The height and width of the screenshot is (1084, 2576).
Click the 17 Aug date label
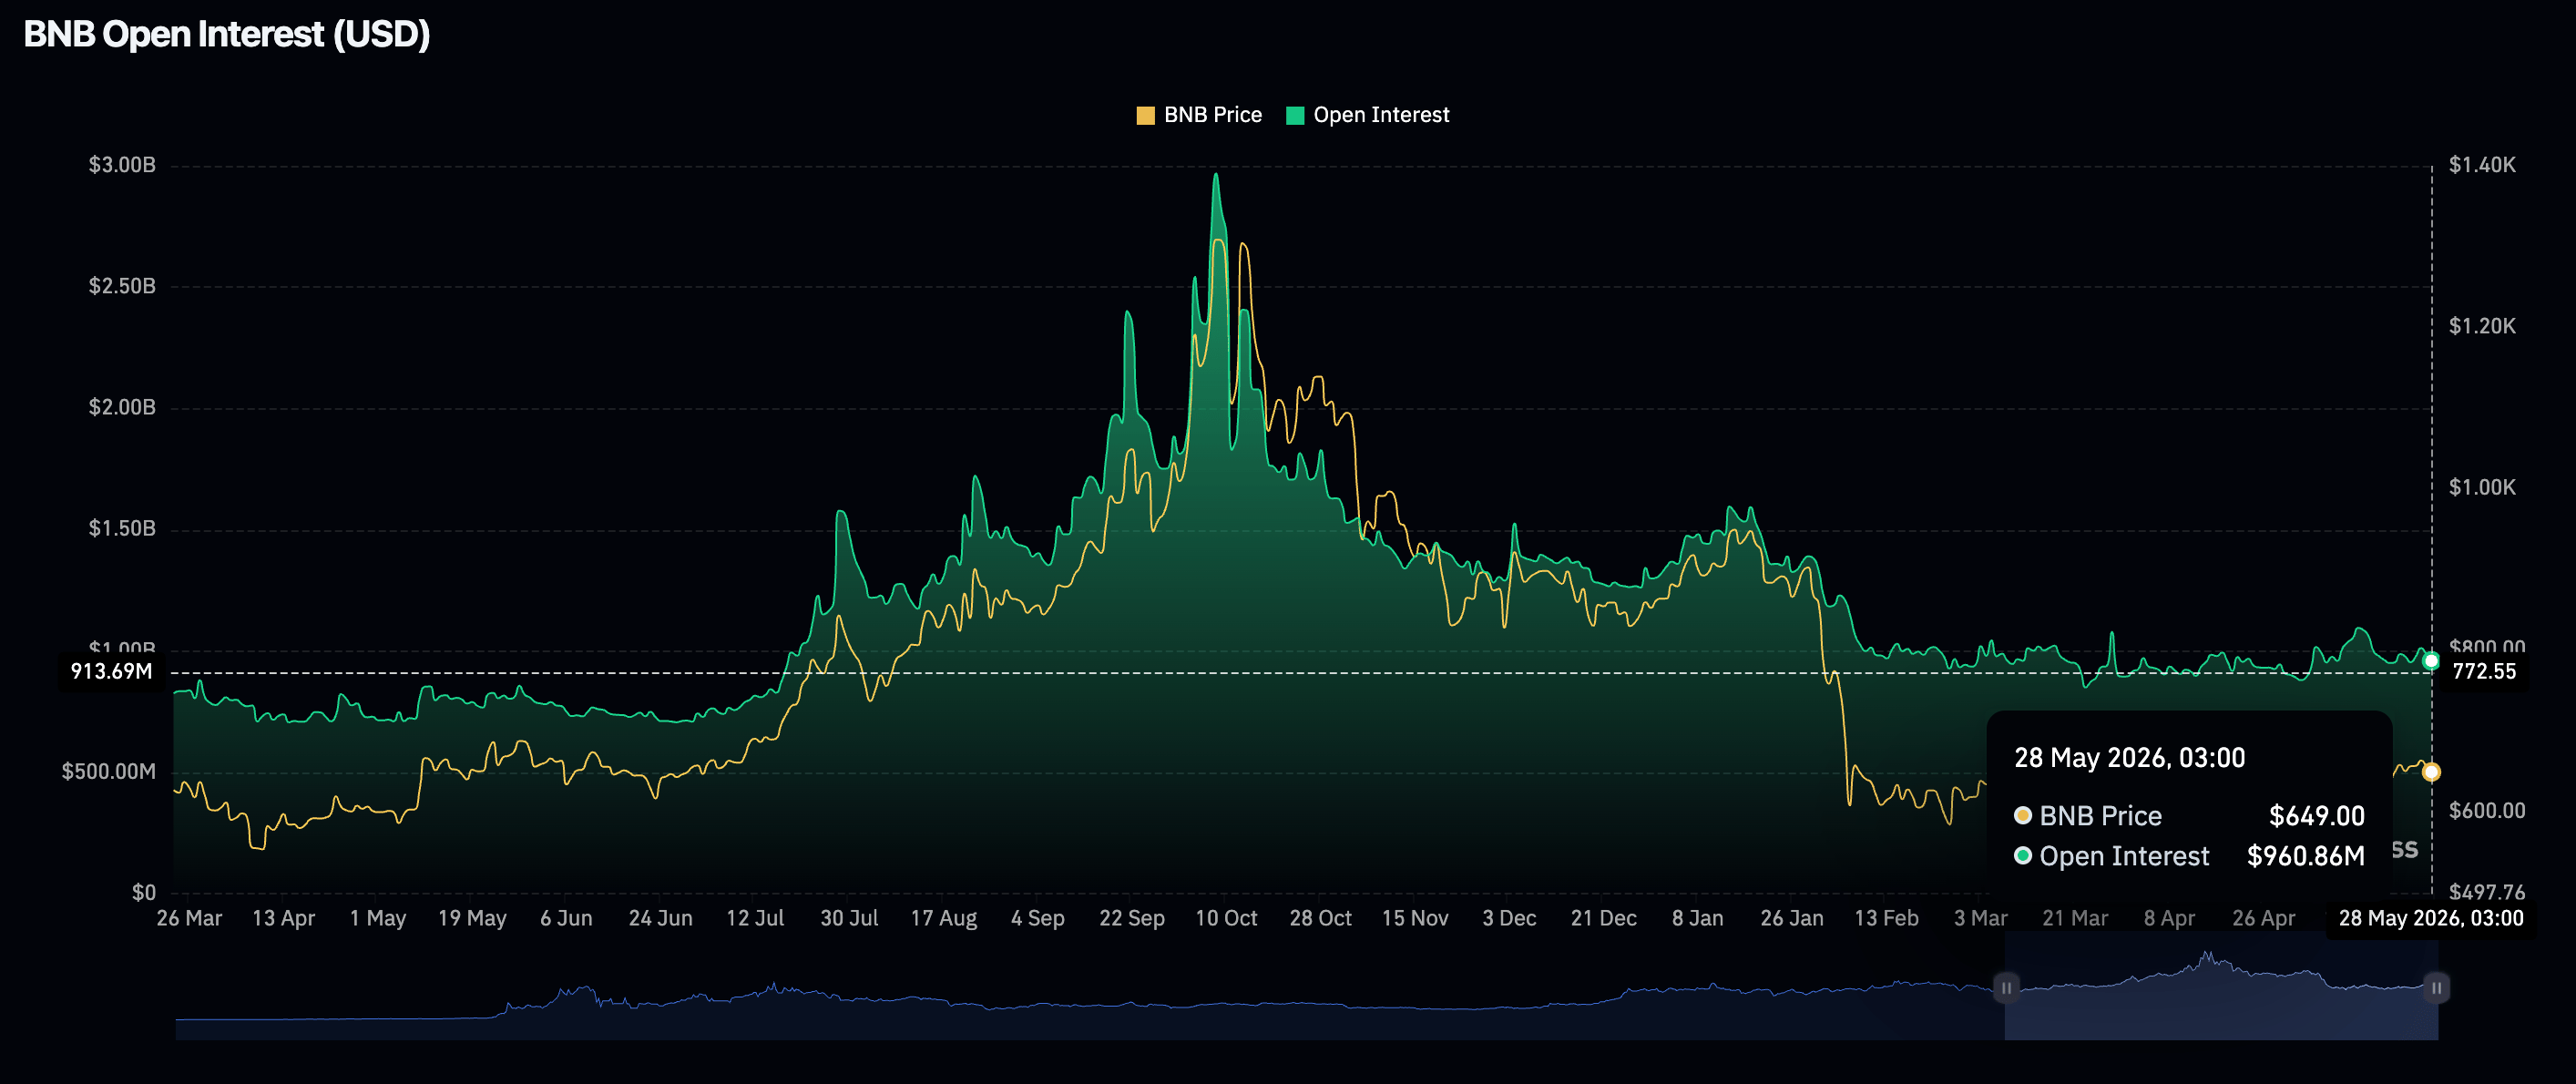pos(943,918)
